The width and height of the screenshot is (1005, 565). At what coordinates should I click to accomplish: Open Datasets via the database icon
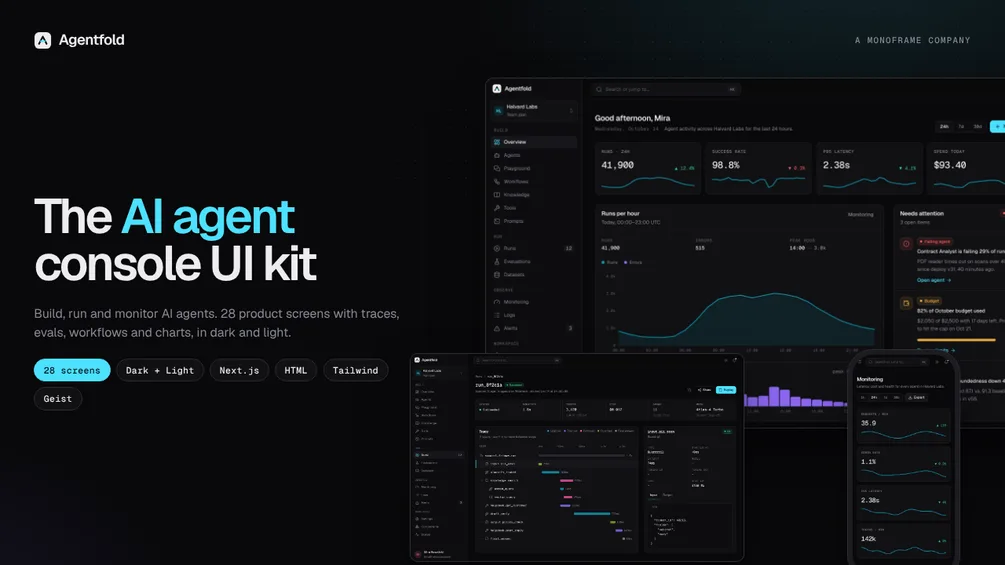click(x=497, y=275)
